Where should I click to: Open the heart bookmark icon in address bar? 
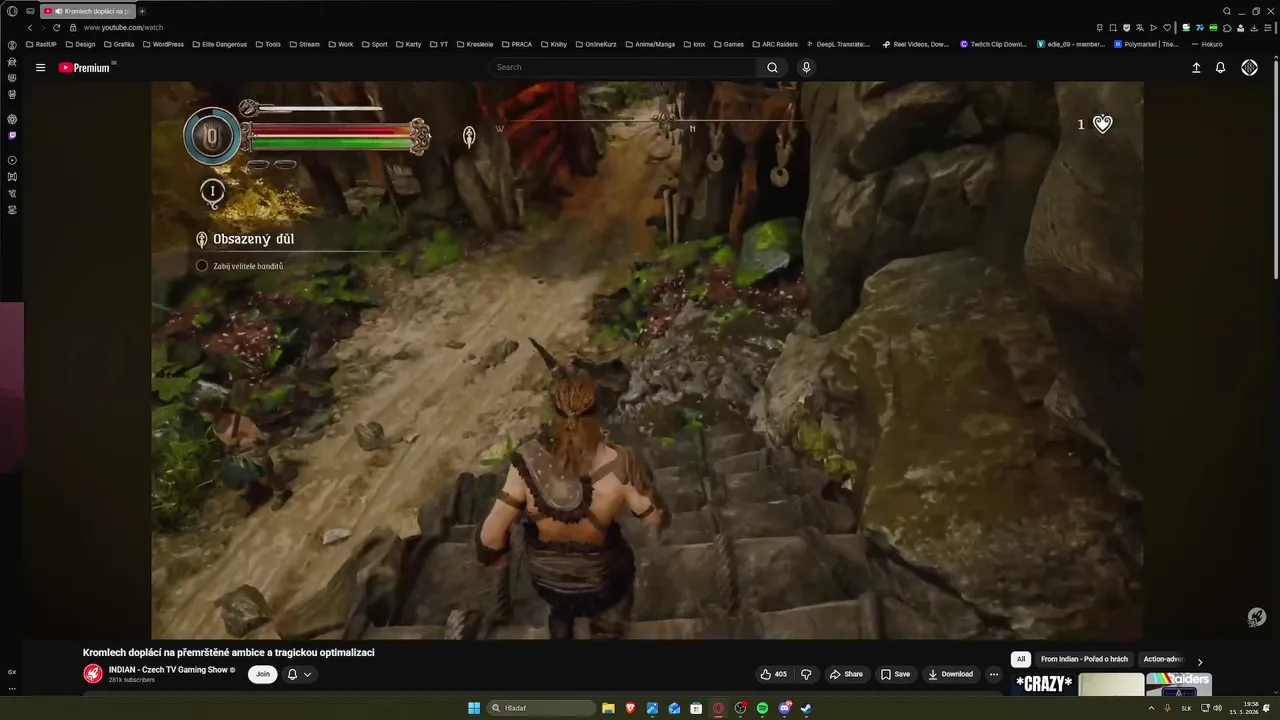[1166, 28]
